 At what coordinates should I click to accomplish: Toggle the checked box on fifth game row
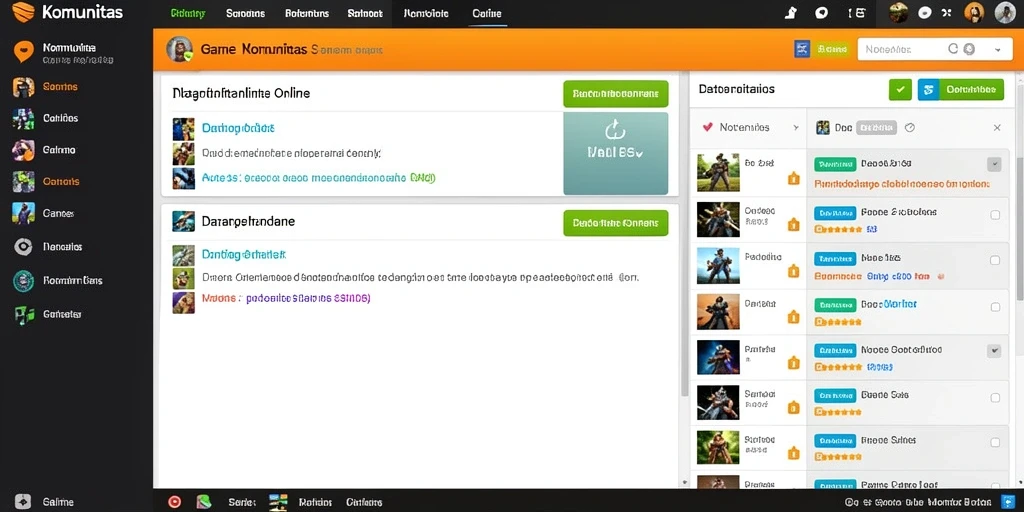(x=993, y=351)
